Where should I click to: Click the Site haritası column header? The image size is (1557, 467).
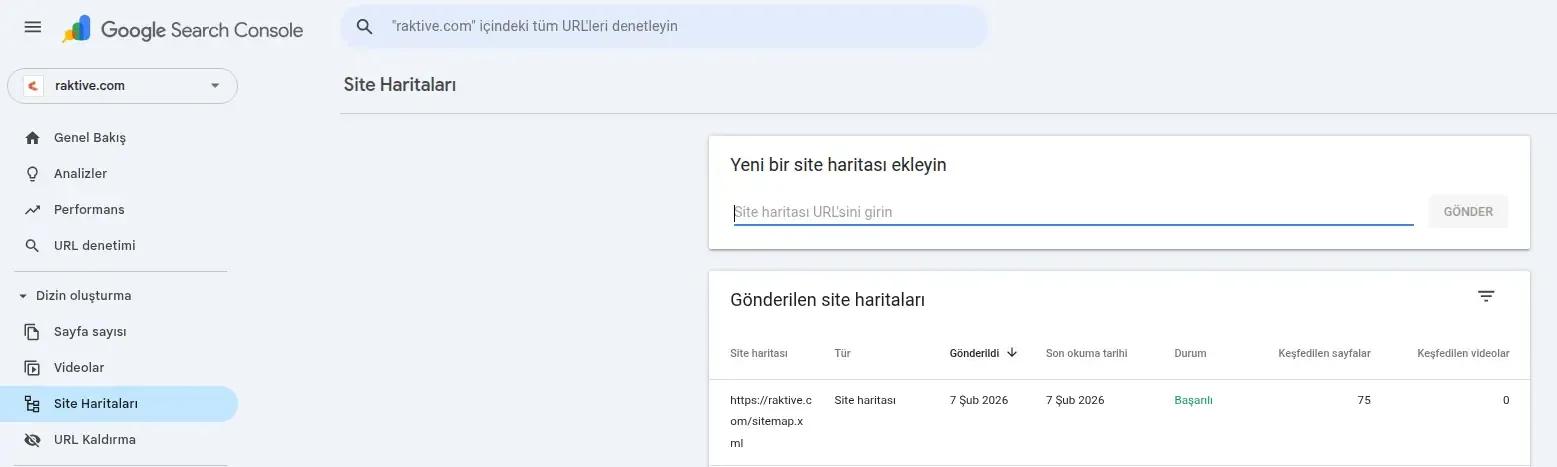coord(759,353)
